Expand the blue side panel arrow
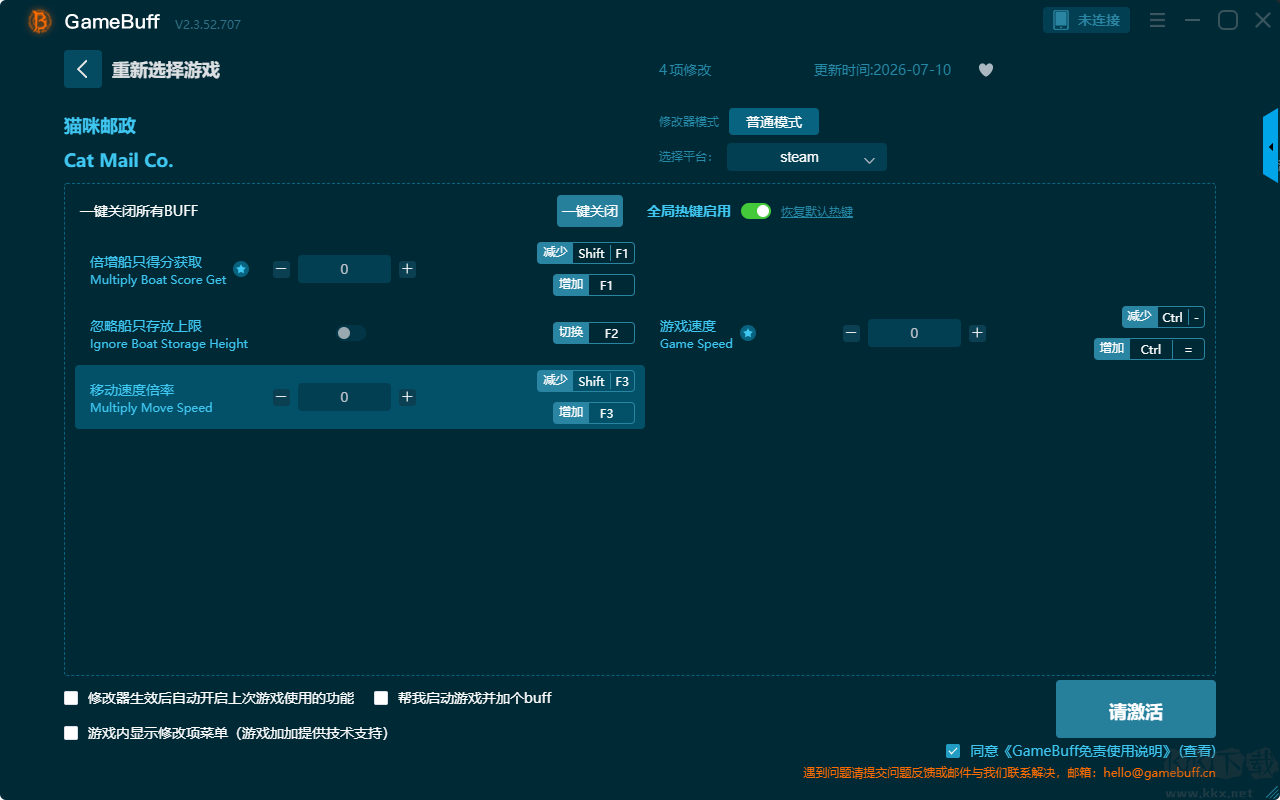 1271,147
